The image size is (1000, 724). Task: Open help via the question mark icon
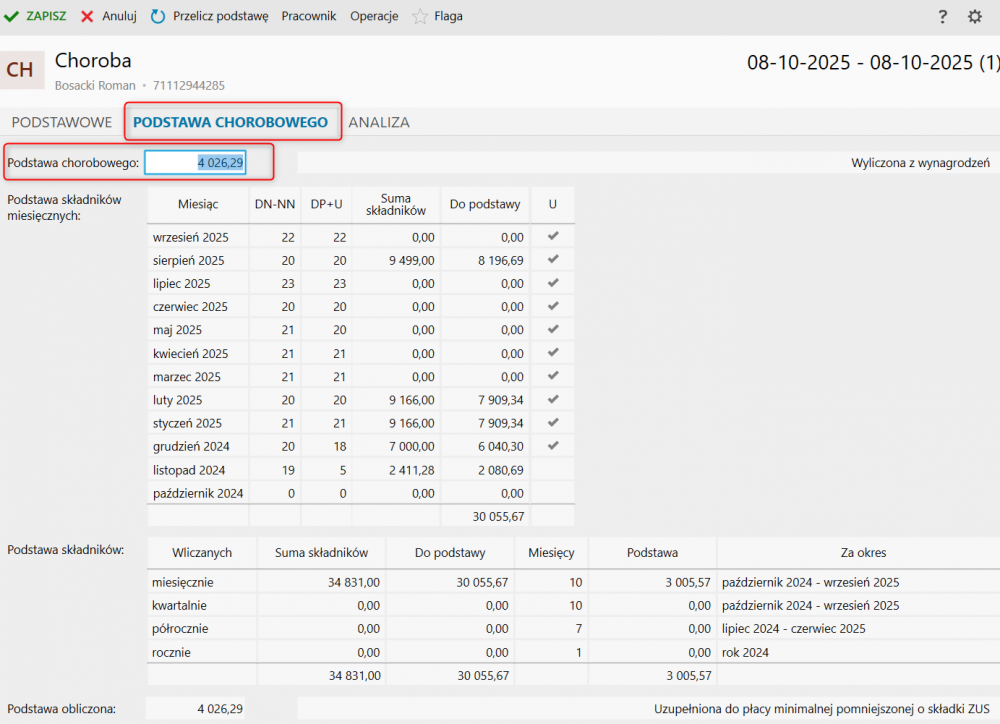coord(943,17)
